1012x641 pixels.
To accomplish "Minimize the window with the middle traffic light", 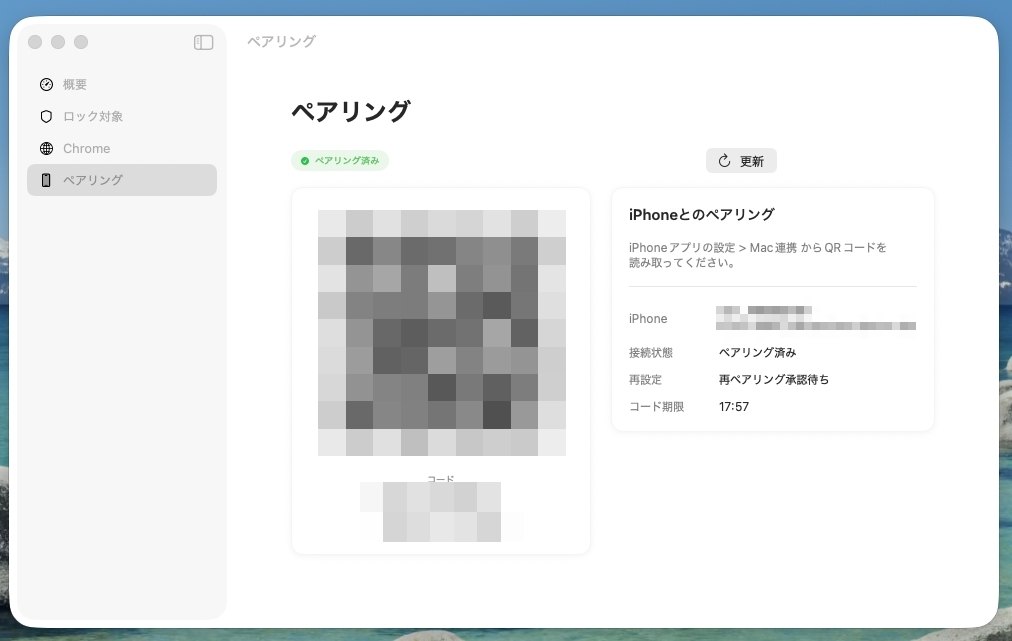I will tap(58, 42).
